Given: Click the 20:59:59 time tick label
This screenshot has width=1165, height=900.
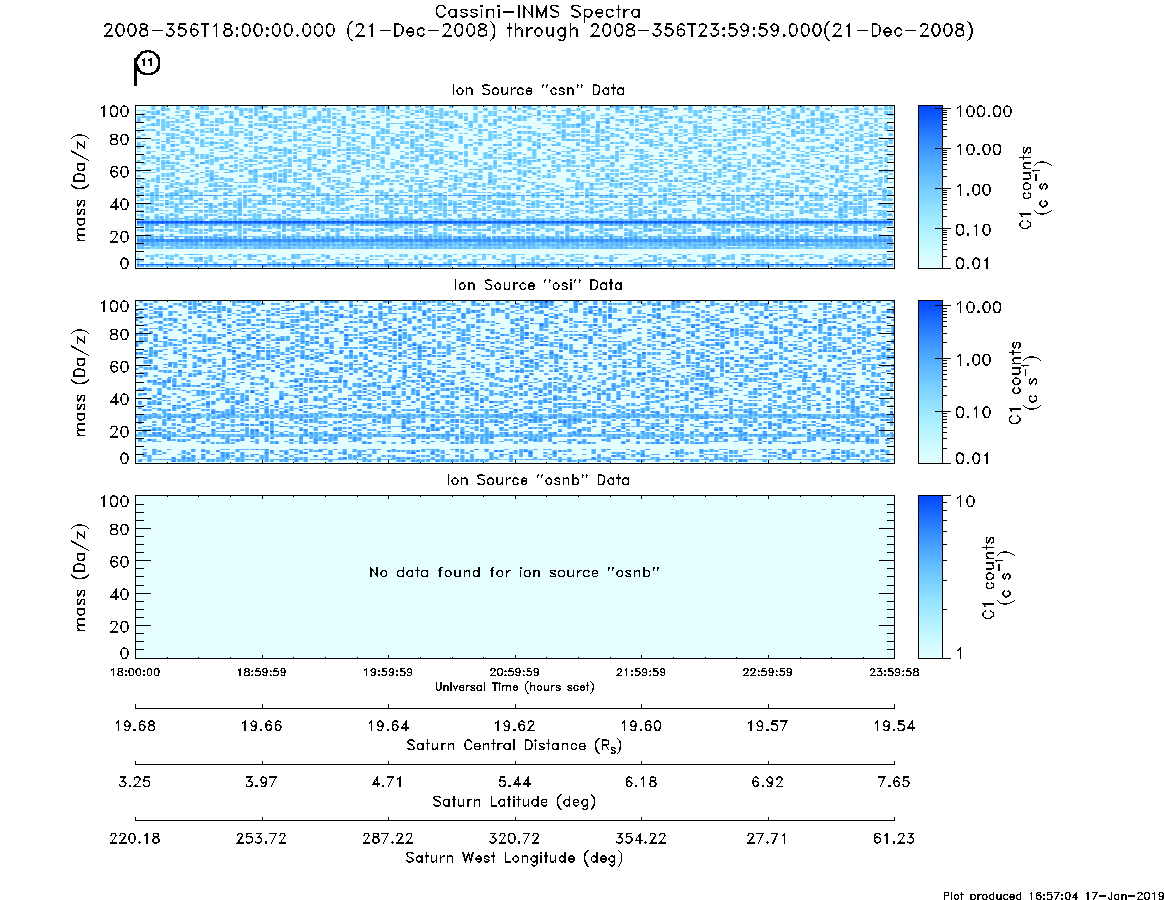Looking at the screenshot, I should [x=514, y=672].
